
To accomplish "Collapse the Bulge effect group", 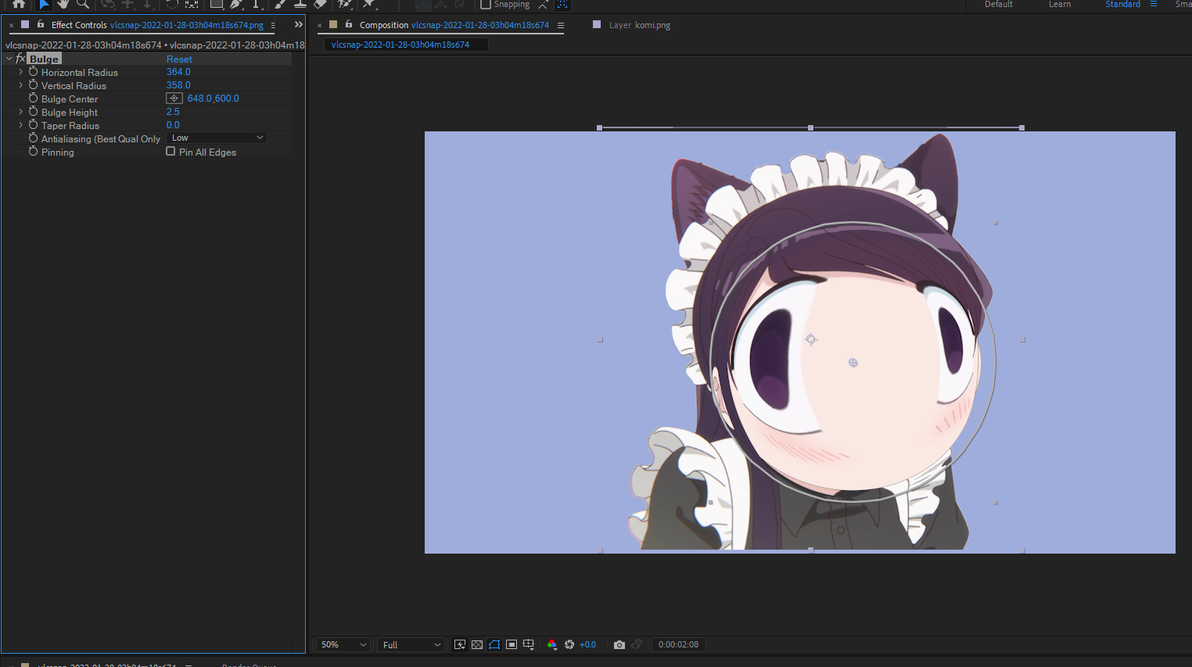I will tap(9, 59).
